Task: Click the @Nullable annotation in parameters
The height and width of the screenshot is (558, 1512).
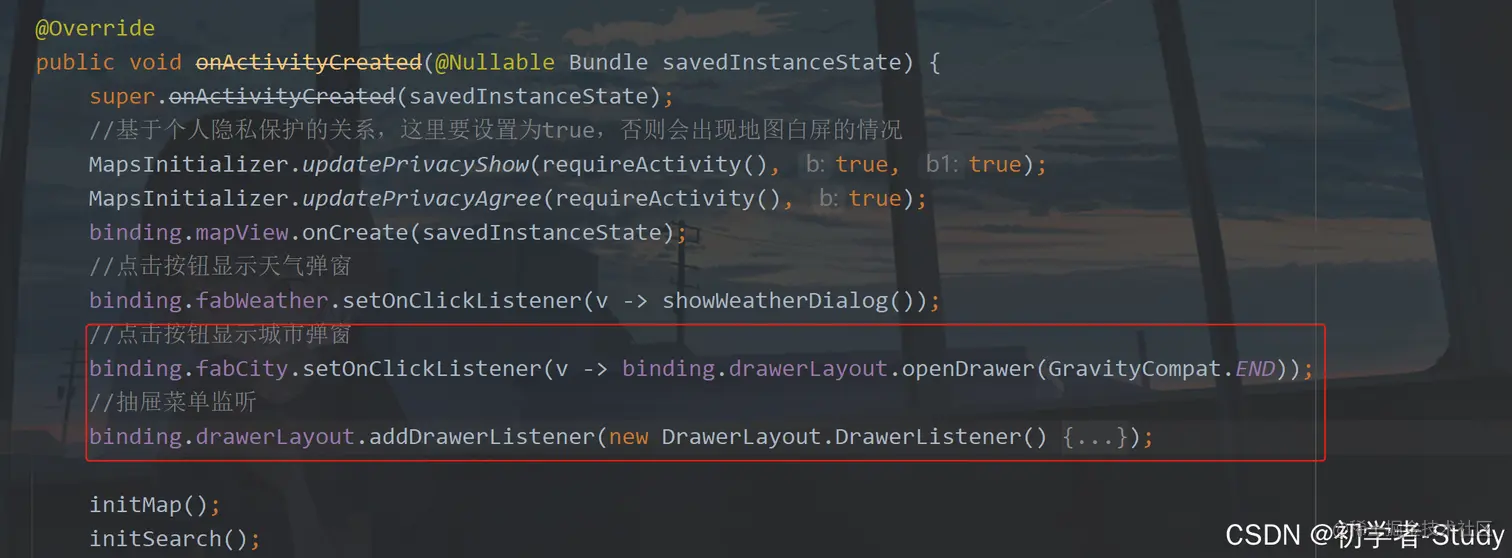Action: pyautogui.click(x=495, y=62)
